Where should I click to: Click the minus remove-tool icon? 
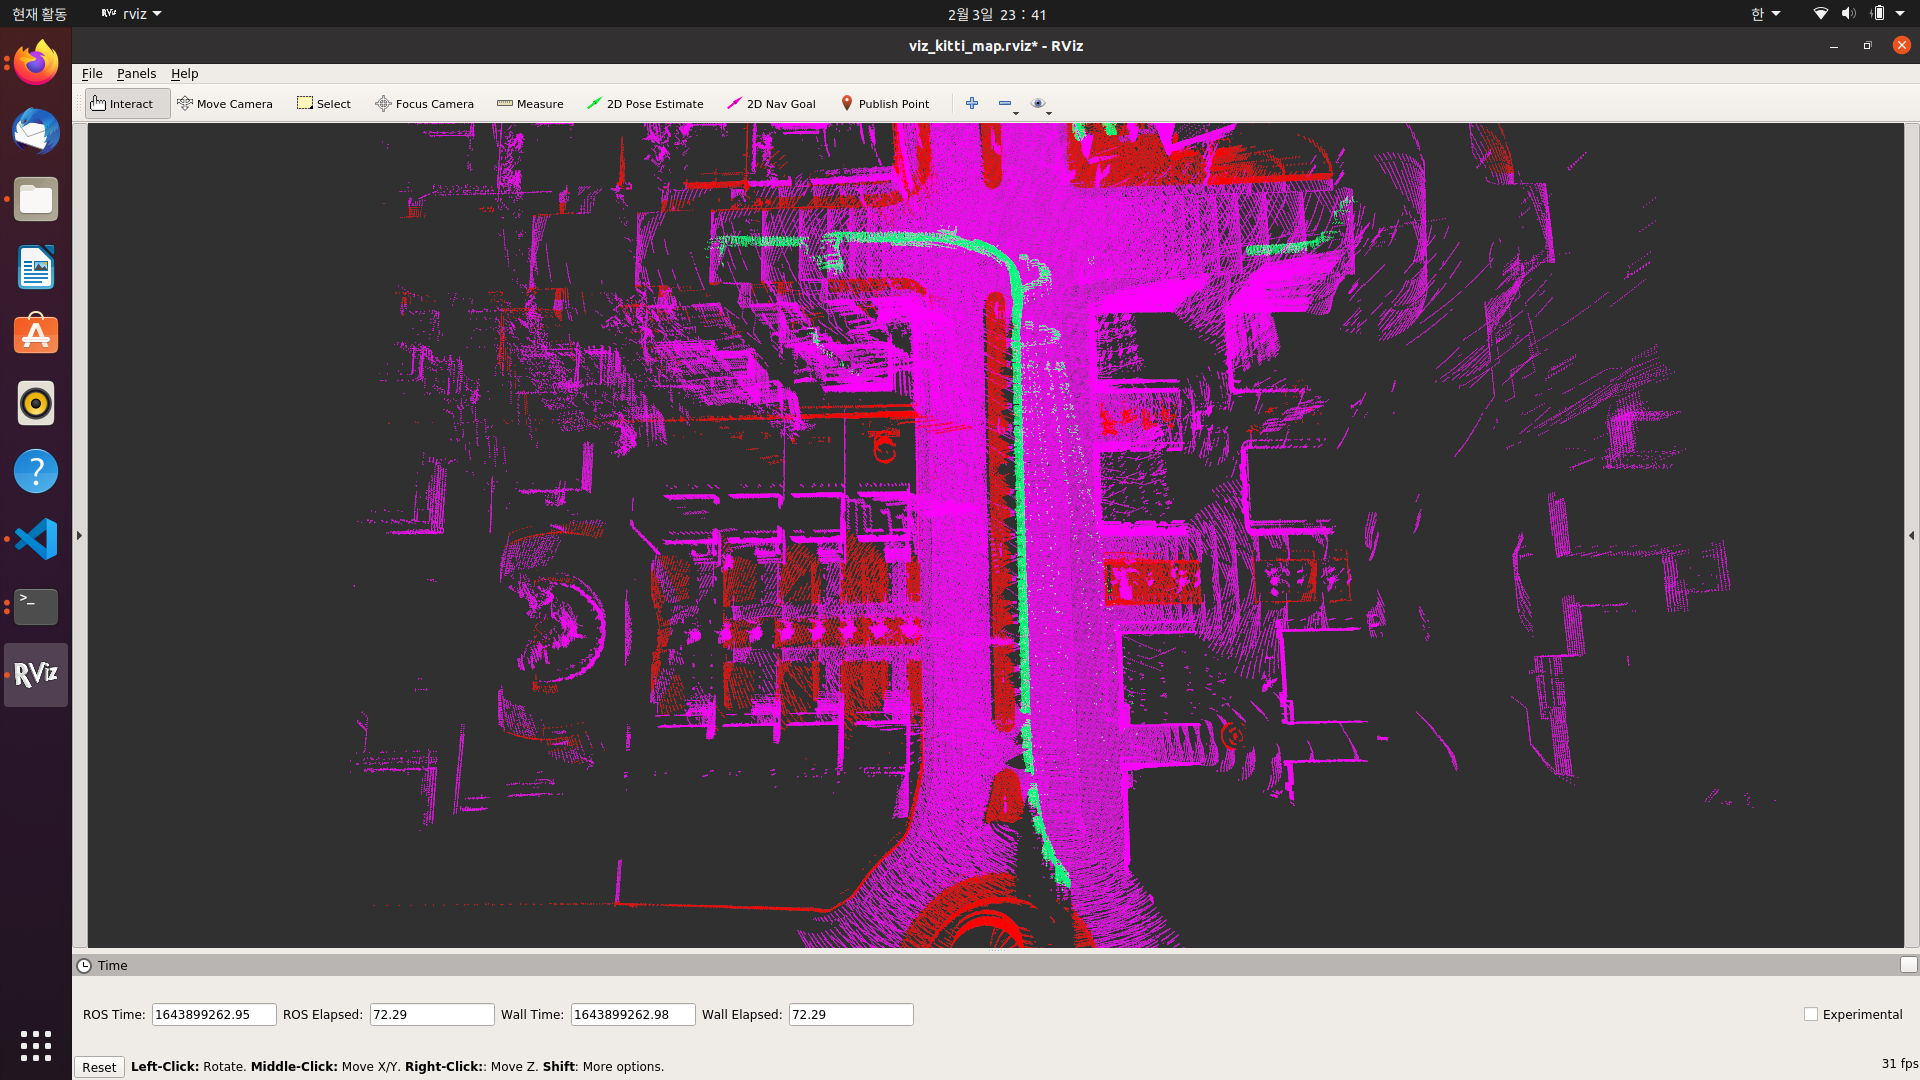pyautogui.click(x=1004, y=103)
